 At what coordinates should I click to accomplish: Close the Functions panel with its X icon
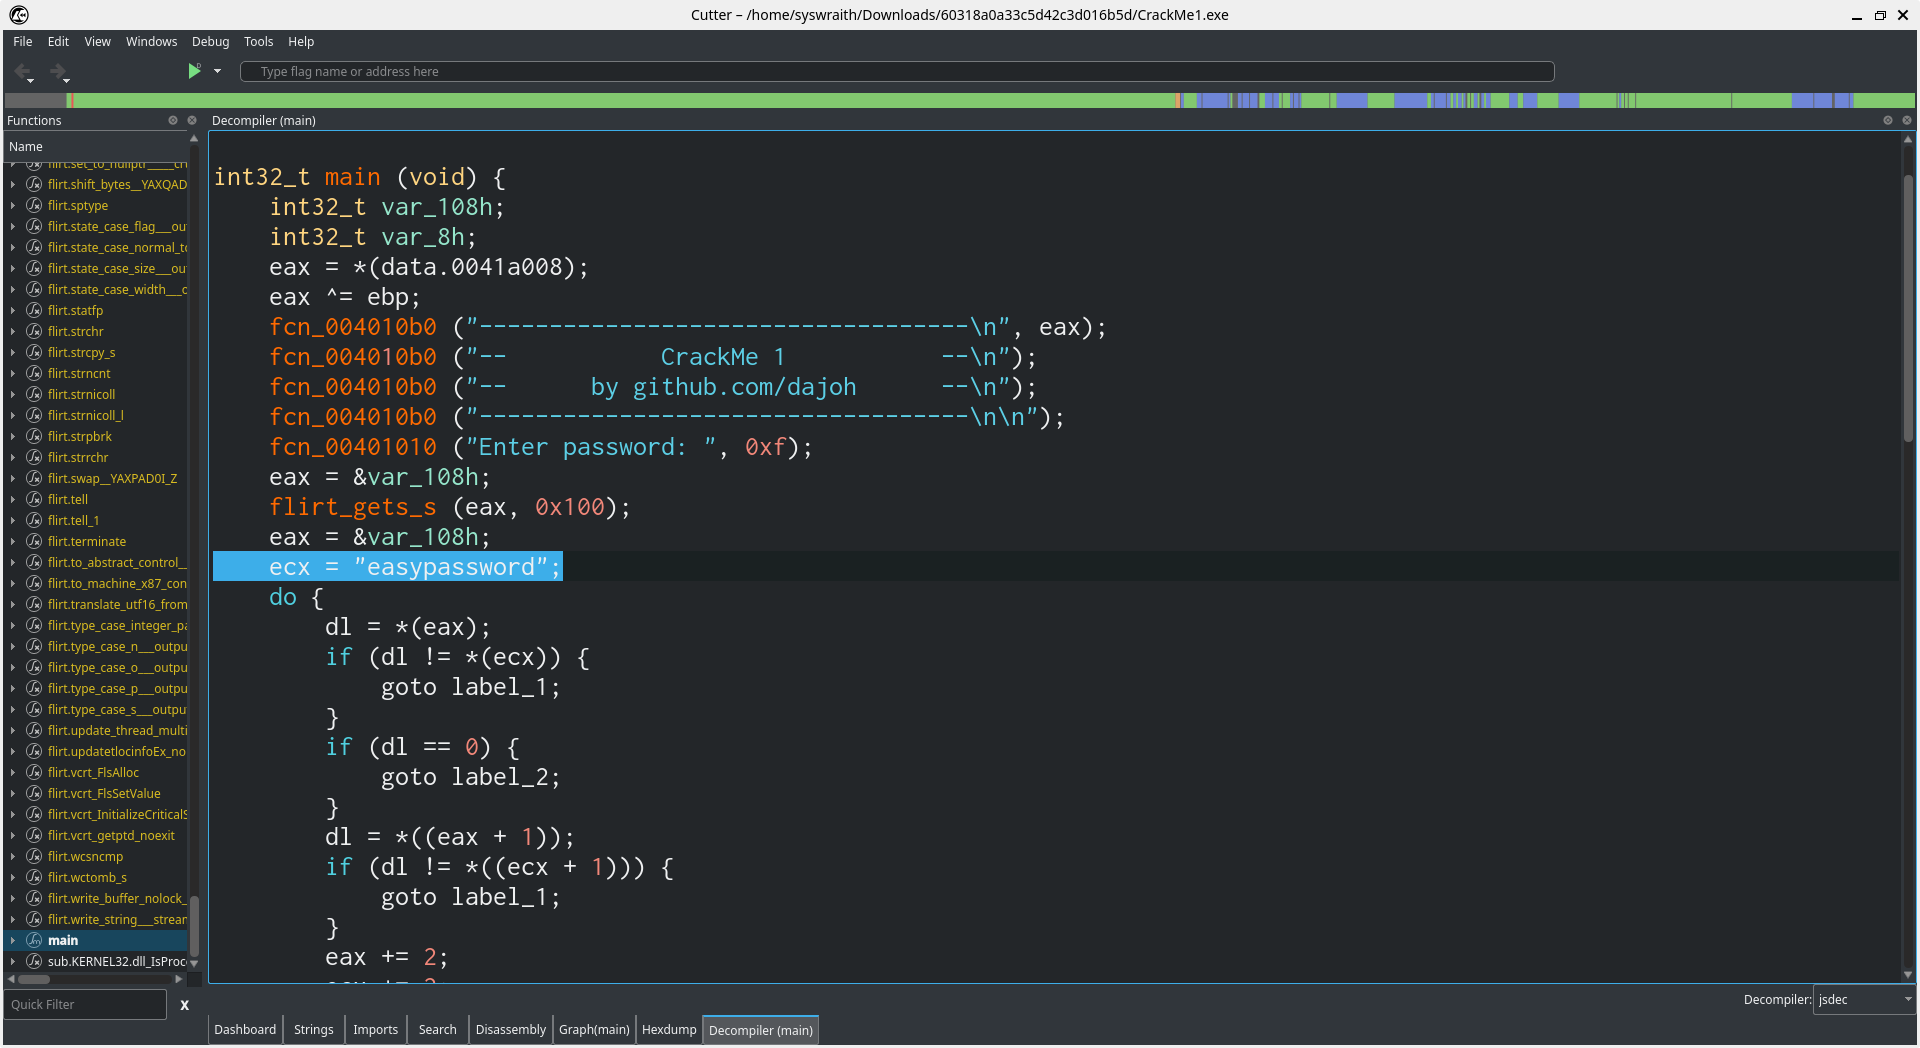click(x=192, y=120)
